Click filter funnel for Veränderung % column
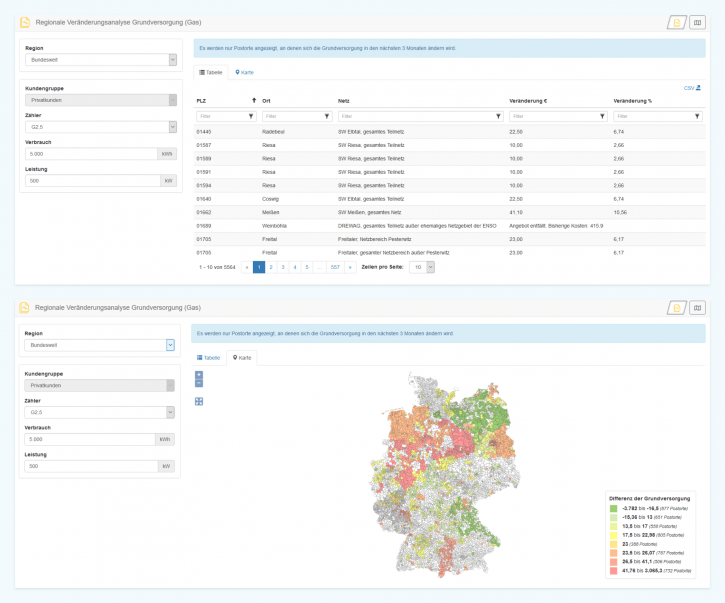Viewport: 725px width, 603px height. click(698, 116)
